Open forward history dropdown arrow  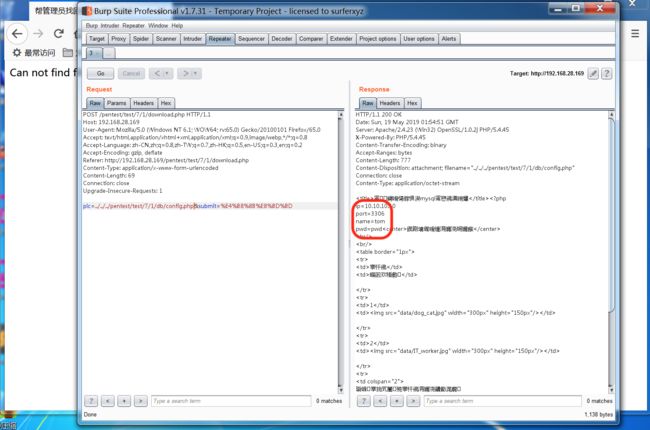(196, 73)
